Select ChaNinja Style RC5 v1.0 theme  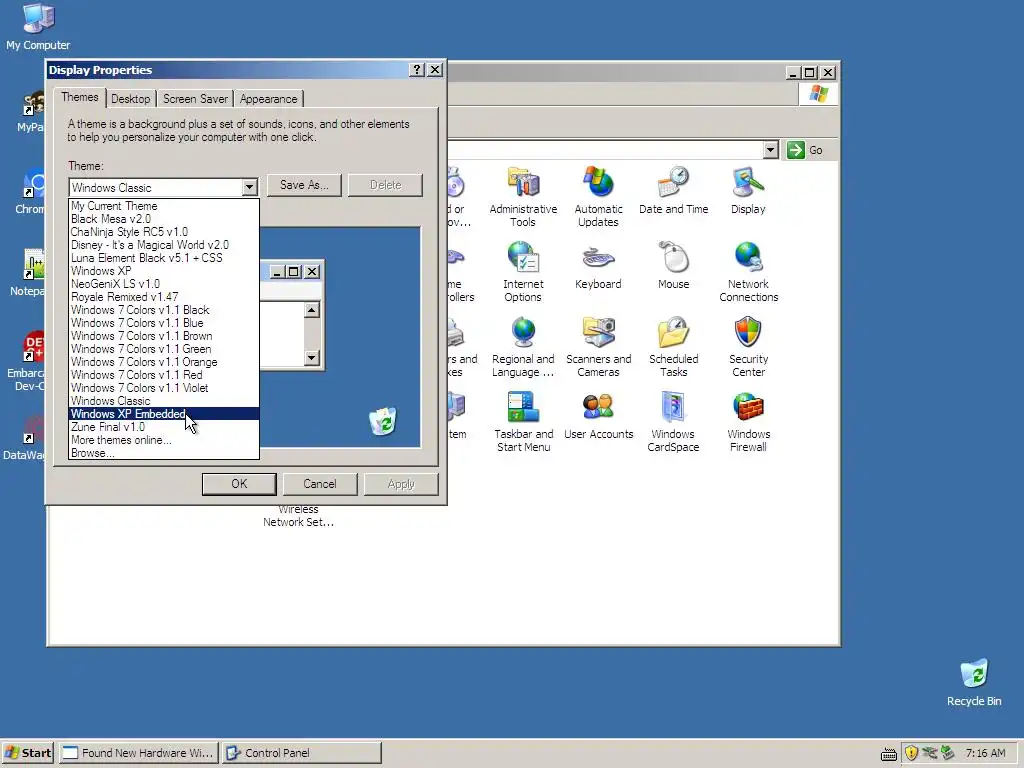pyautogui.click(x=164, y=232)
